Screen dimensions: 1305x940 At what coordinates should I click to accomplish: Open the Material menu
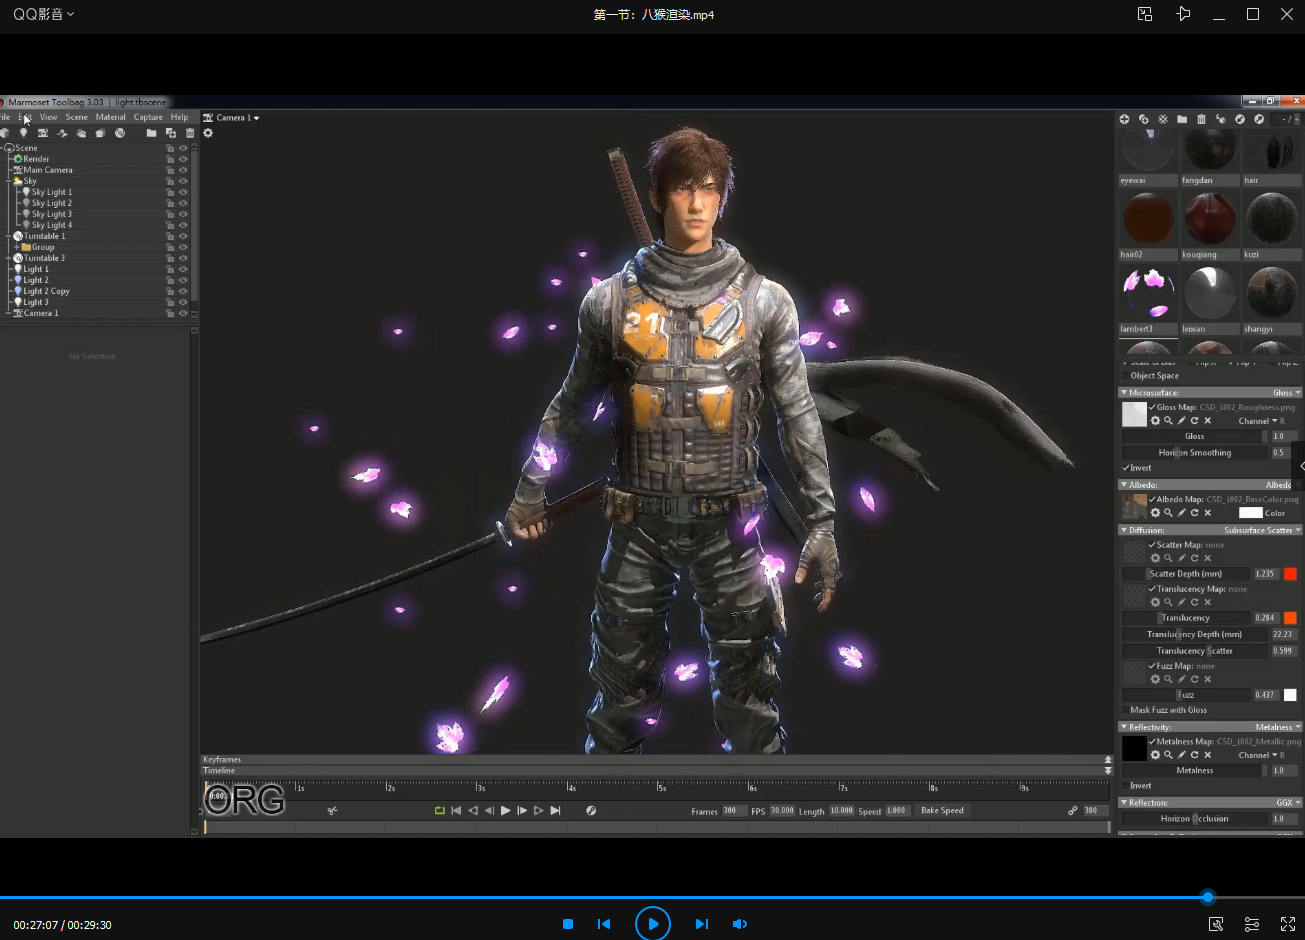pyautogui.click(x=110, y=117)
